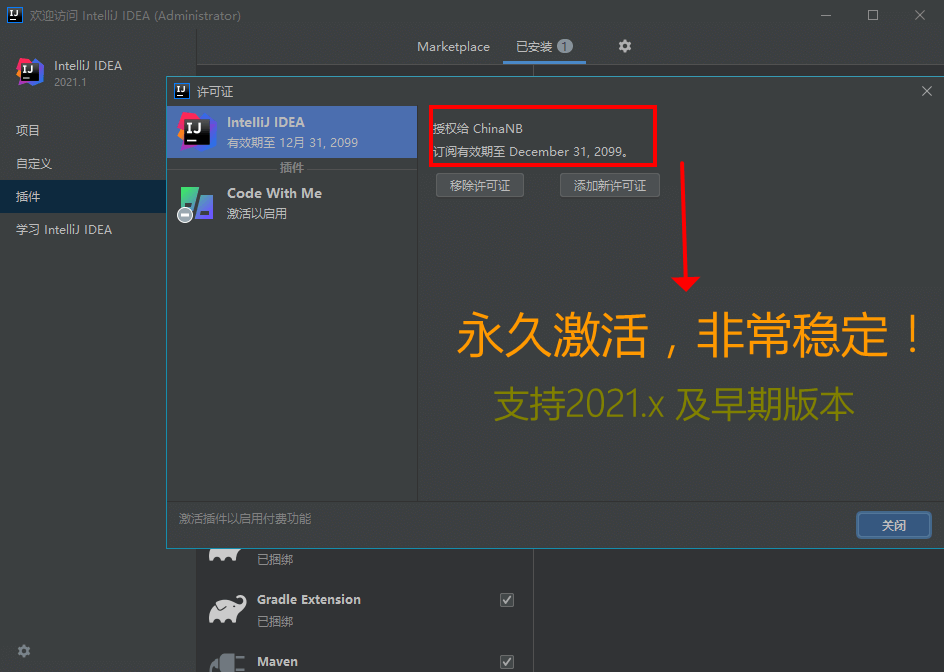Close the 许可证 dialog with its X
This screenshot has width=951, height=672.
[927, 91]
